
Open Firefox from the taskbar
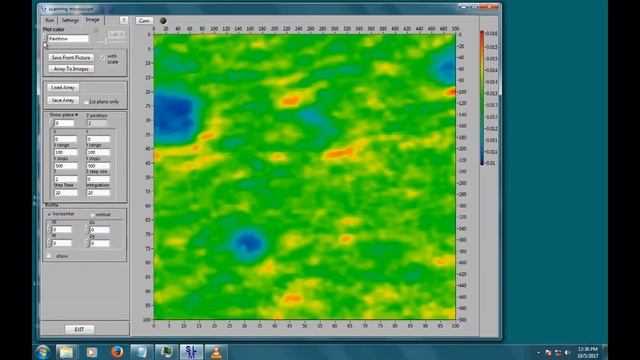117,352
